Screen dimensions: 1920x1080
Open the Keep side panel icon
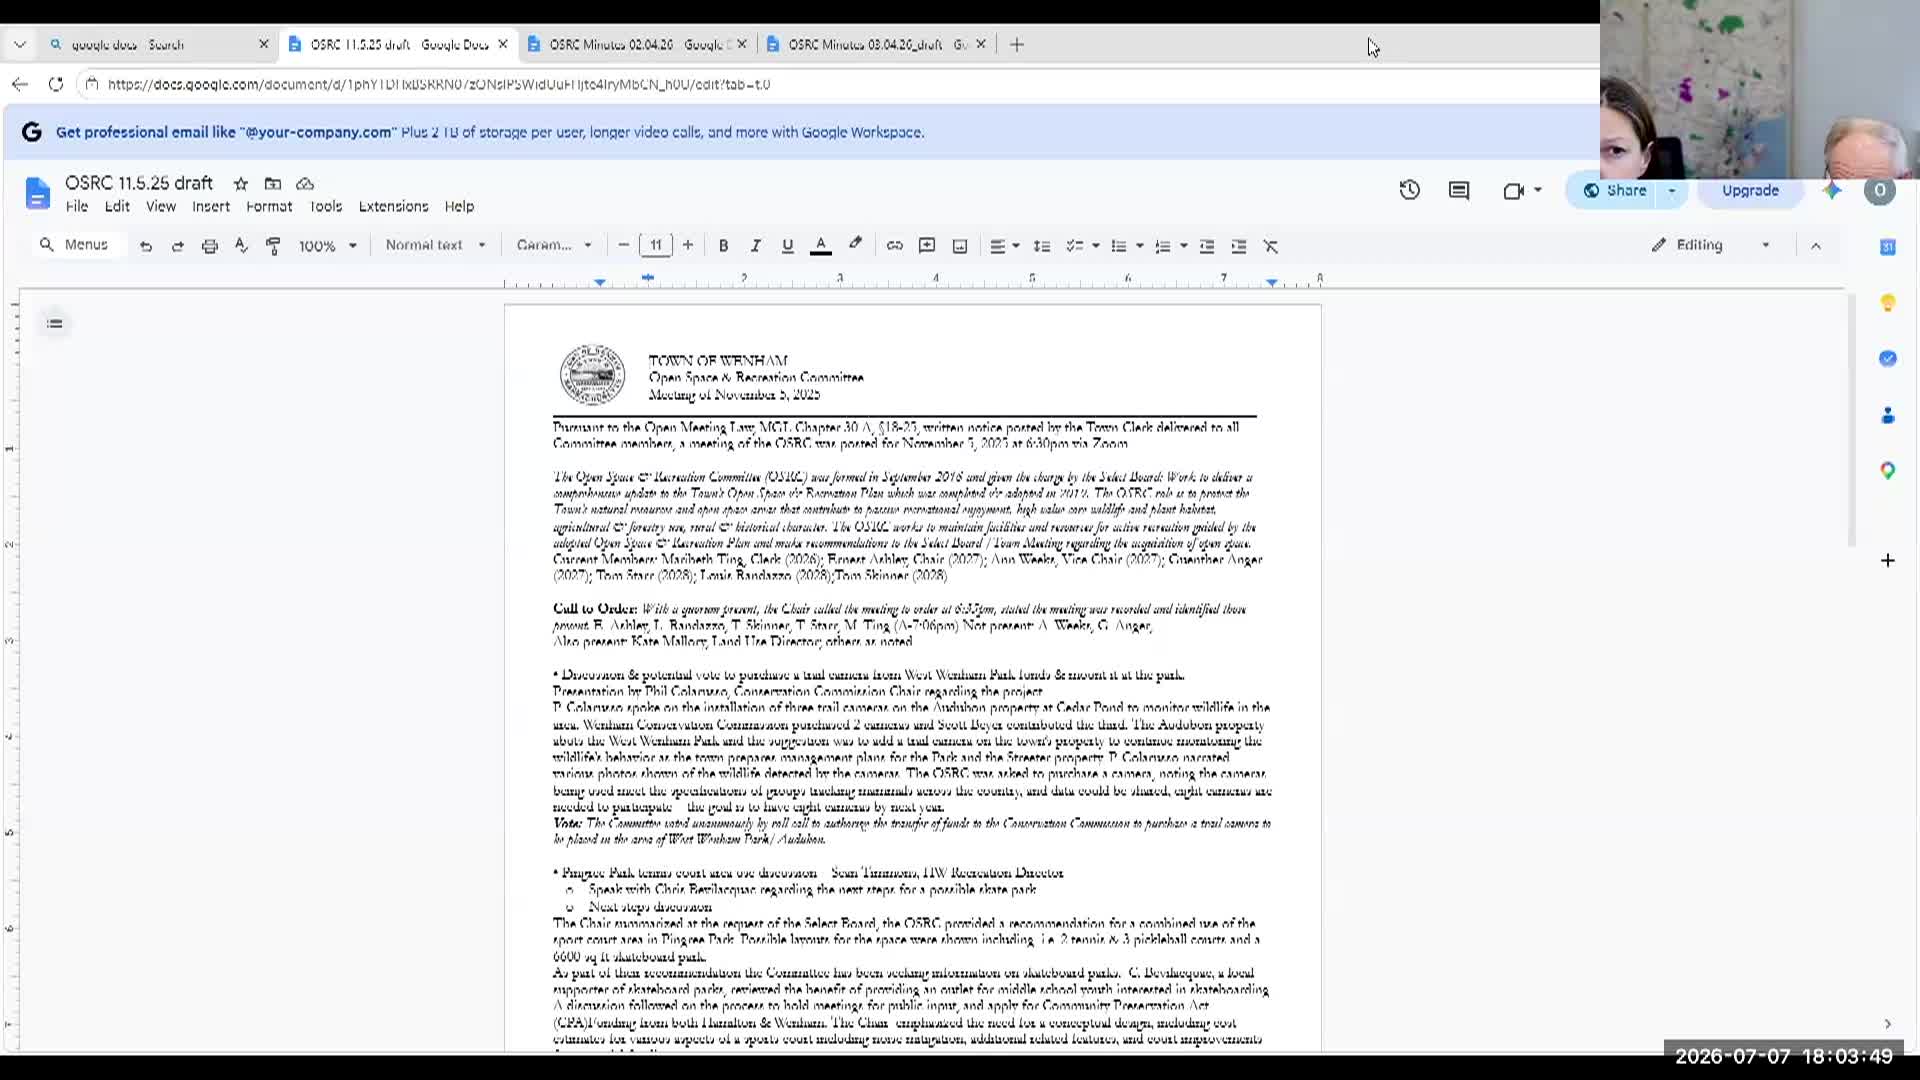click(x=1888, y=303)
